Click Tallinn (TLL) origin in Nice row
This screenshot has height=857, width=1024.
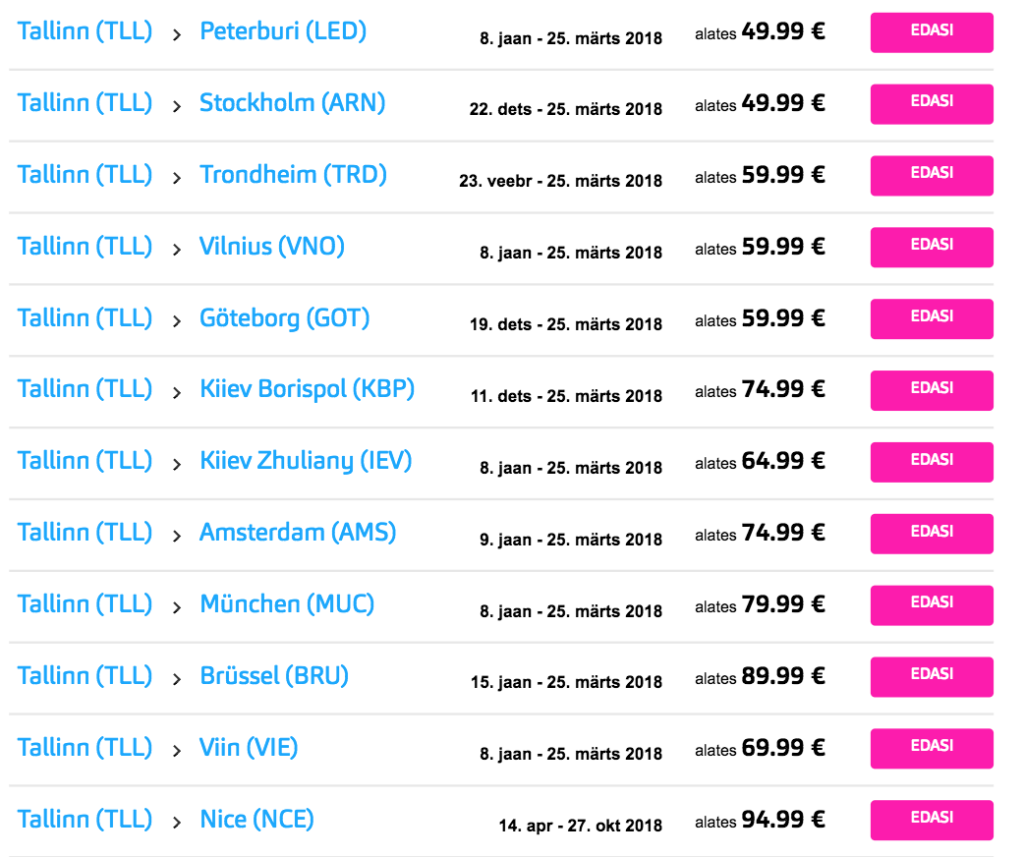pyautogui.click(x=85, y=820)
